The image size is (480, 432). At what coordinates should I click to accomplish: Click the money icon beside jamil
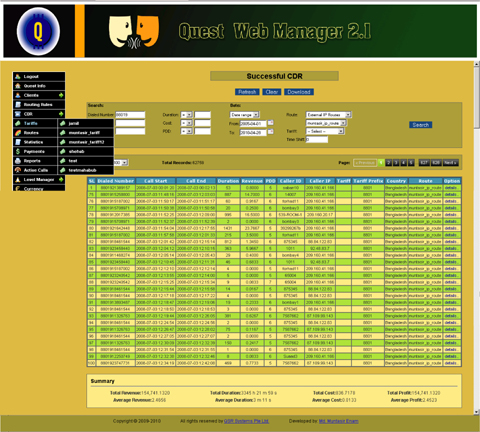point(63,123)
